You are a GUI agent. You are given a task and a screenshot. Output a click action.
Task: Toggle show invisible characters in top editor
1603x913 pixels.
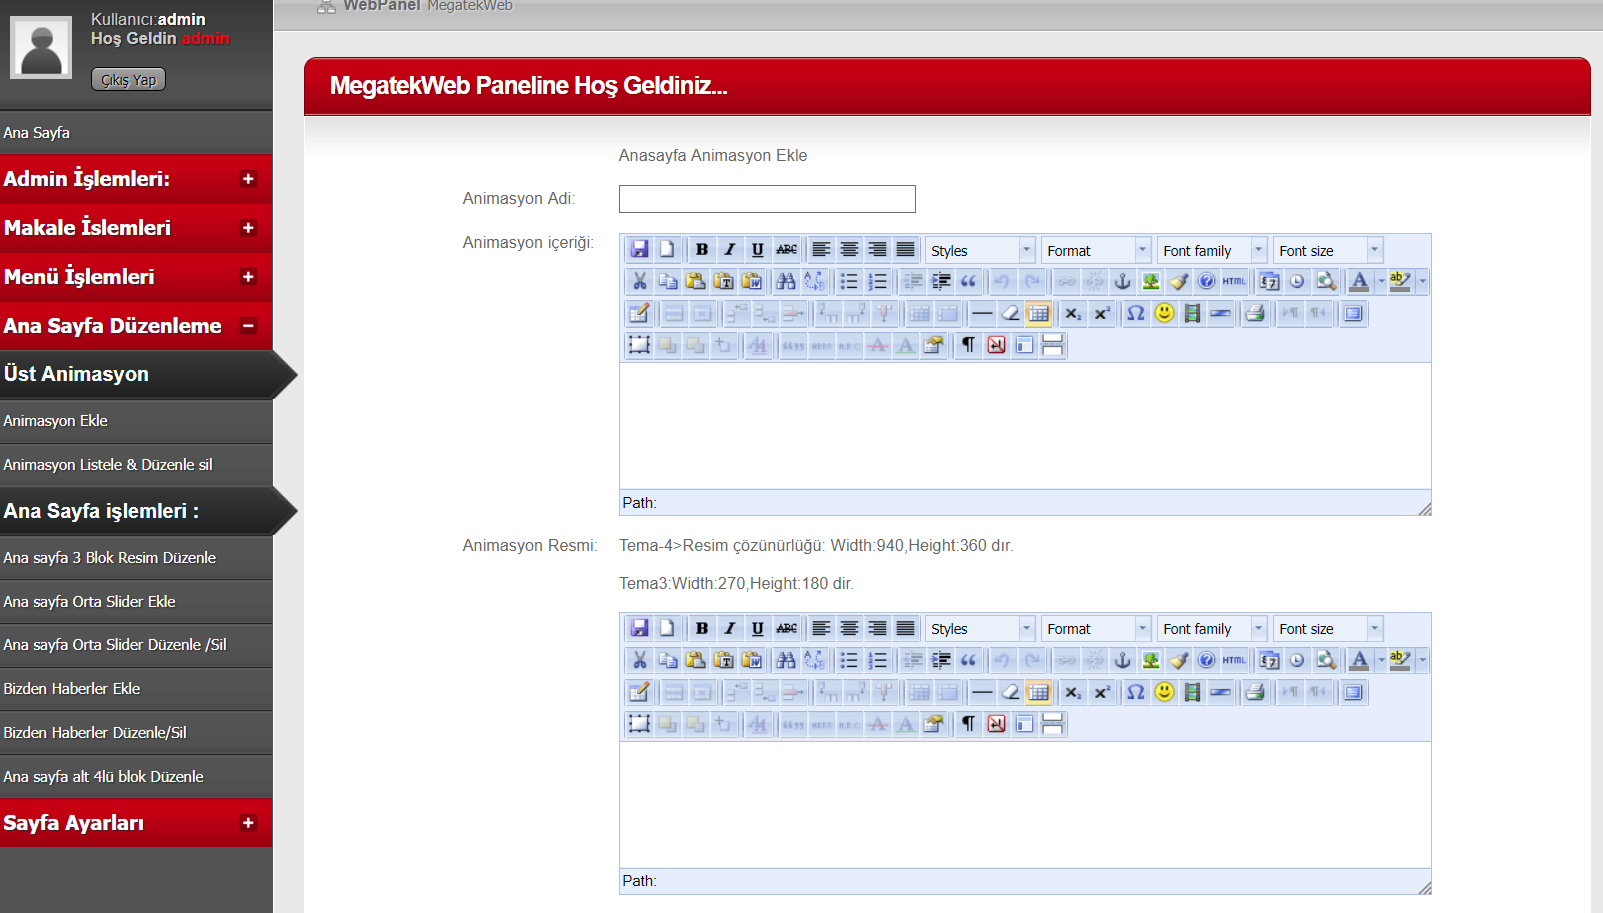[968, 346]
